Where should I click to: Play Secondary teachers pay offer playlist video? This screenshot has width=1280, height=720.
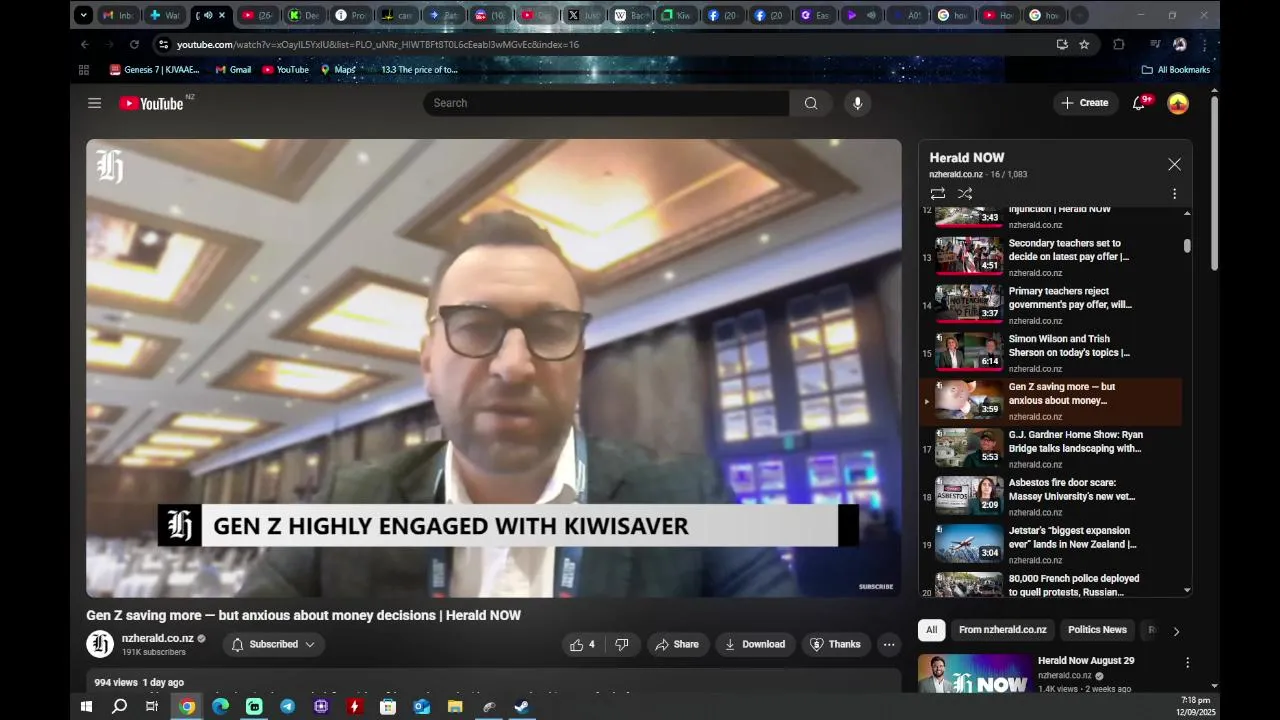[1050, 257]
